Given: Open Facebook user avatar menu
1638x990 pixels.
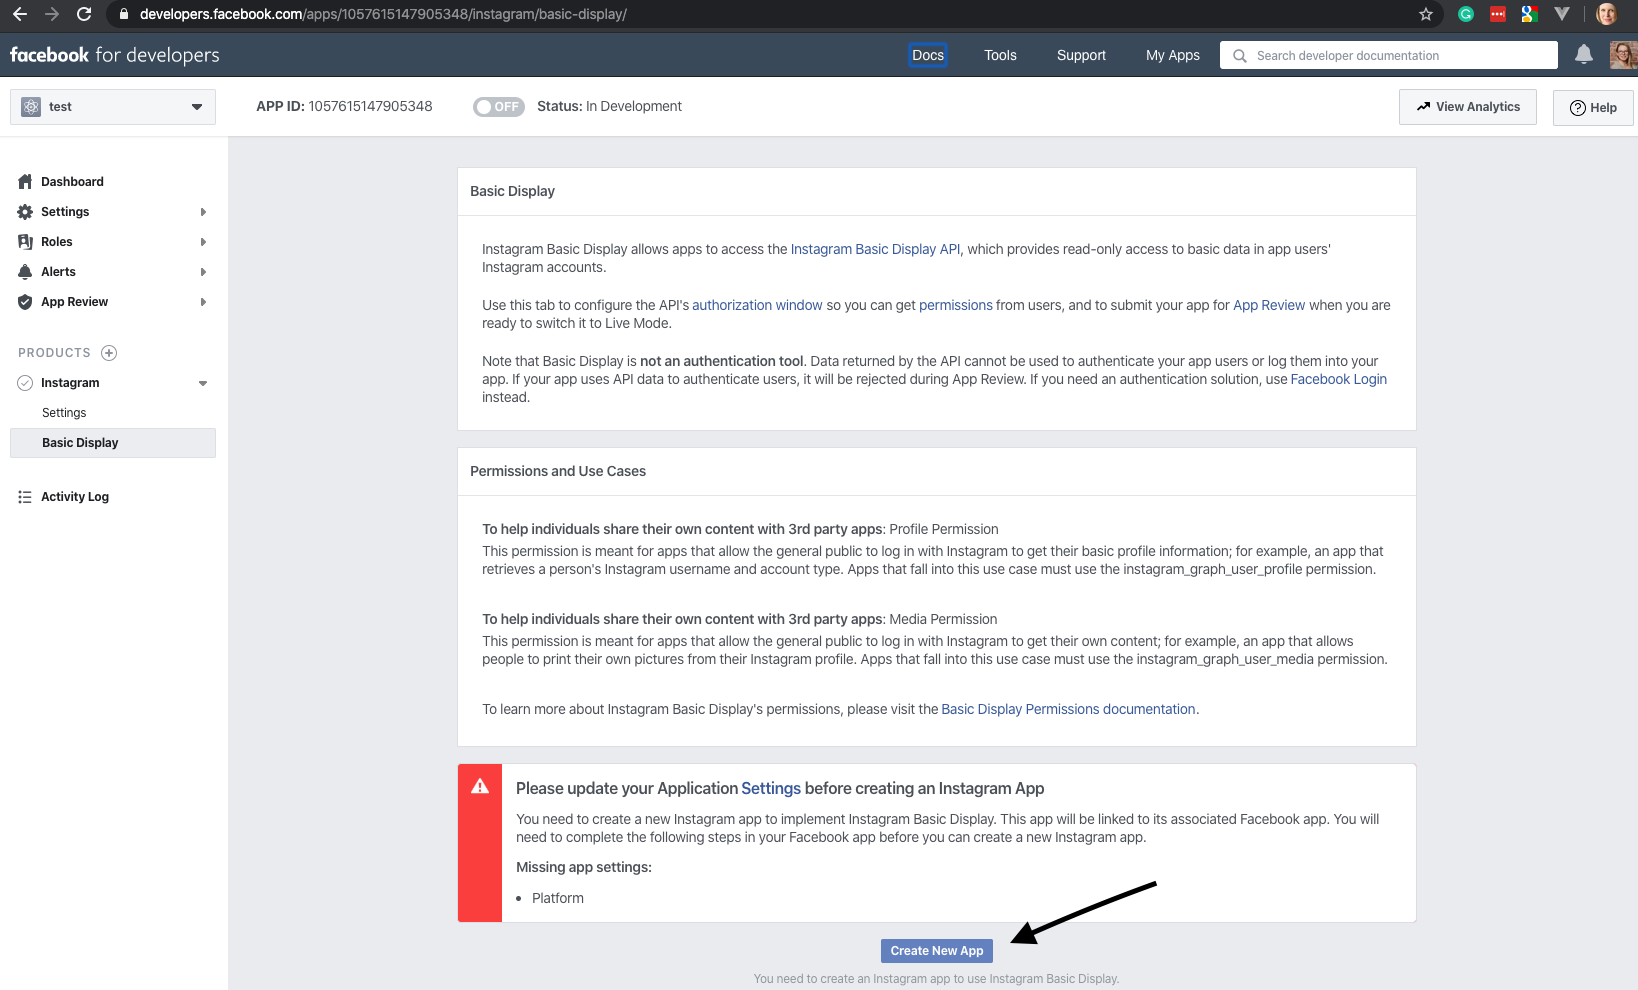Looking at the screenshot, I should pos(1623,55).
